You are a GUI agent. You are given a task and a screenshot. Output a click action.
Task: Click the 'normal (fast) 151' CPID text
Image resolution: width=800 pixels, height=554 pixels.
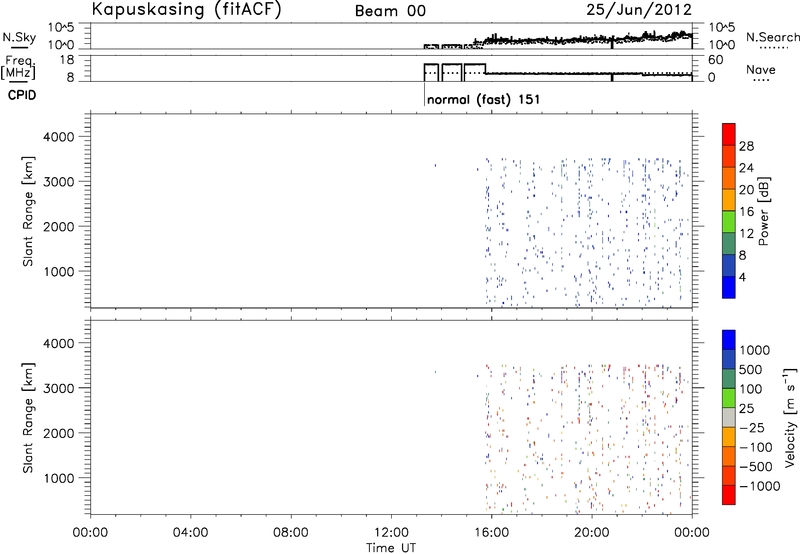pyautogui.click(x=483, y=99)
